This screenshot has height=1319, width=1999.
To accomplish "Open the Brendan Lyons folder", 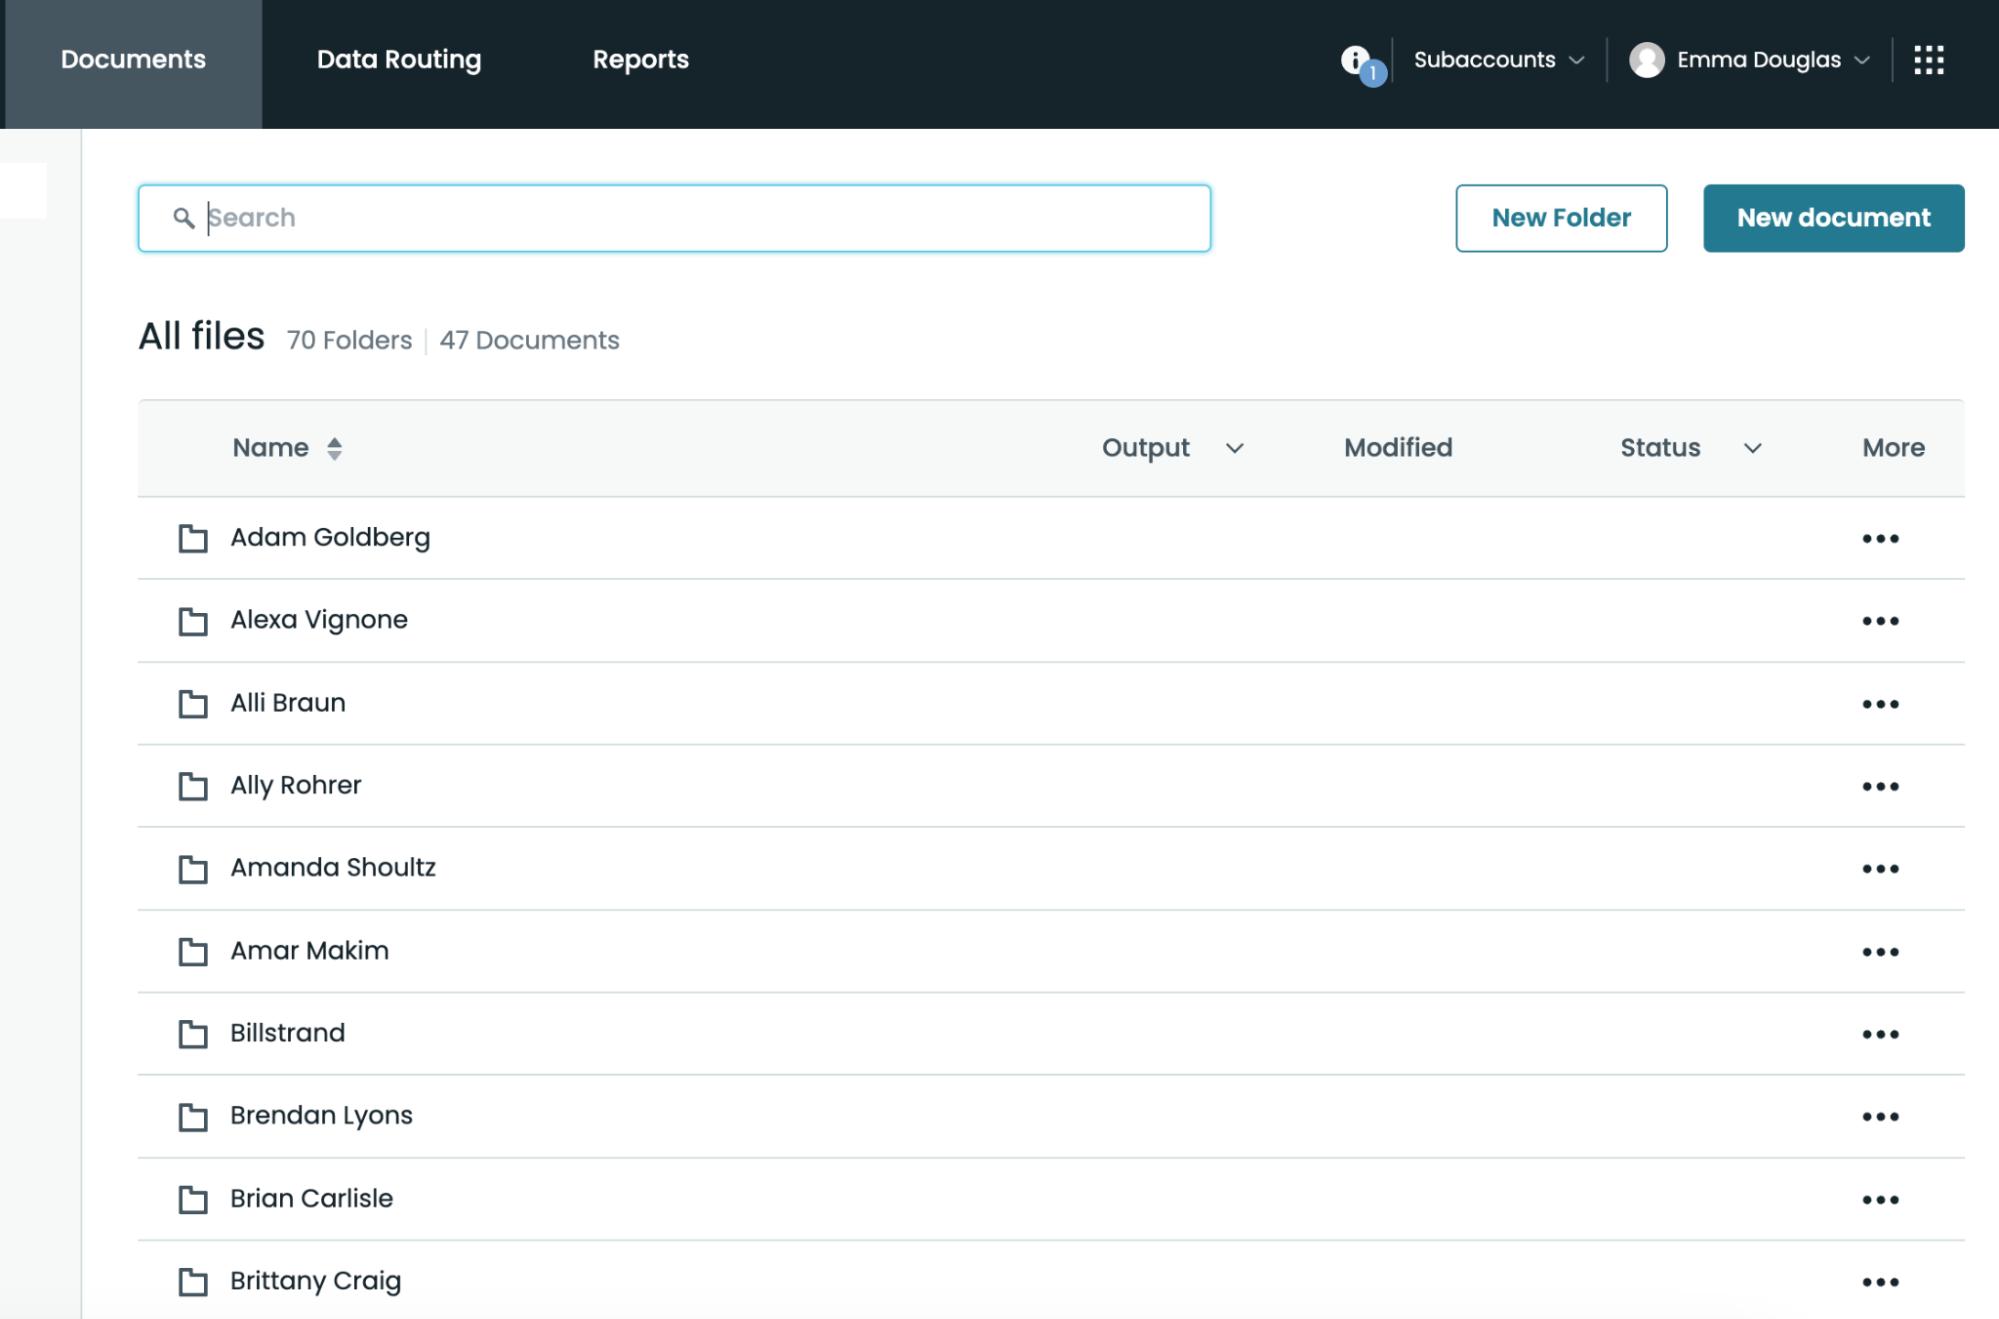I will click(x=321, y=1116).
